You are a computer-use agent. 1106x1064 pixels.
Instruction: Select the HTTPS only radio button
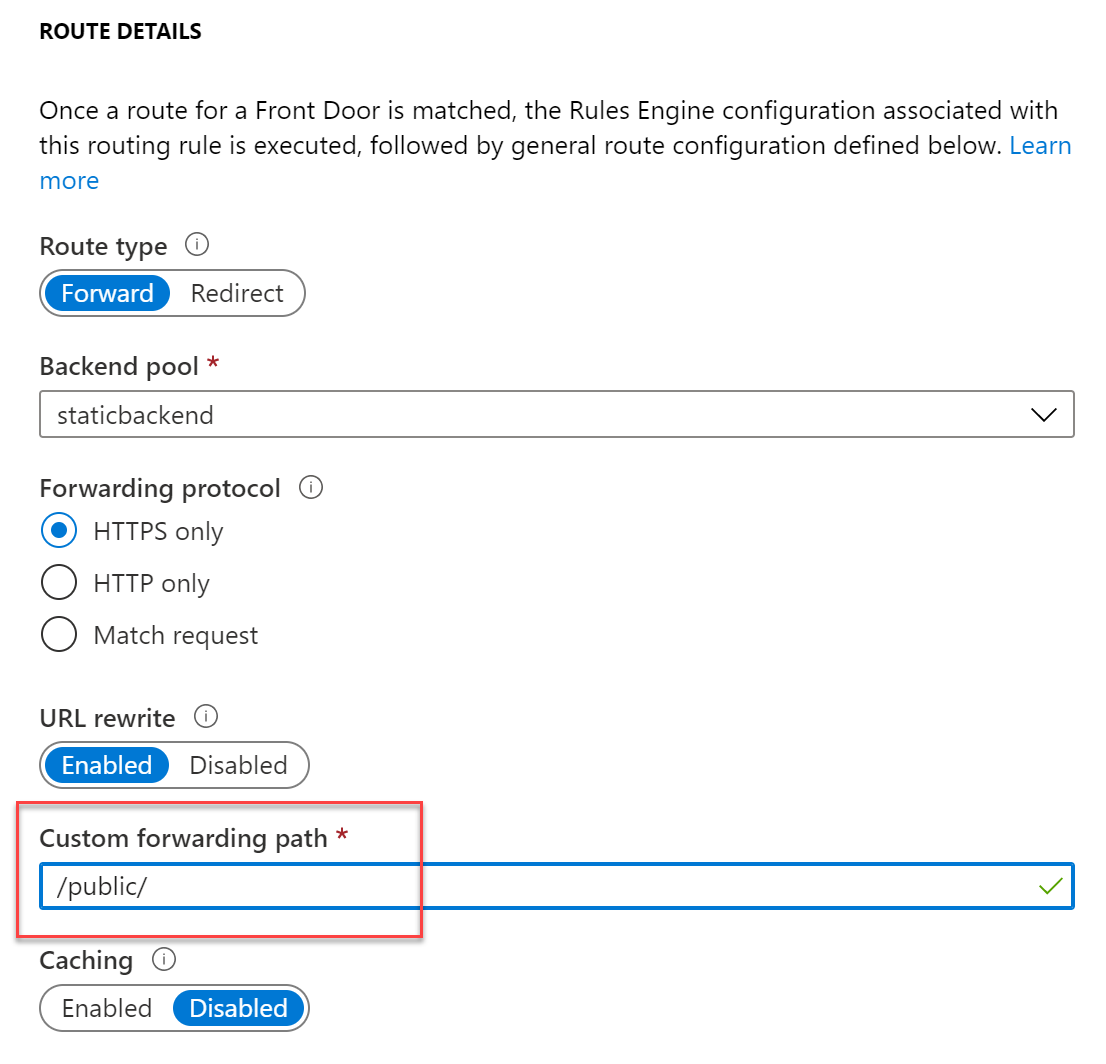tap(59, 531)
